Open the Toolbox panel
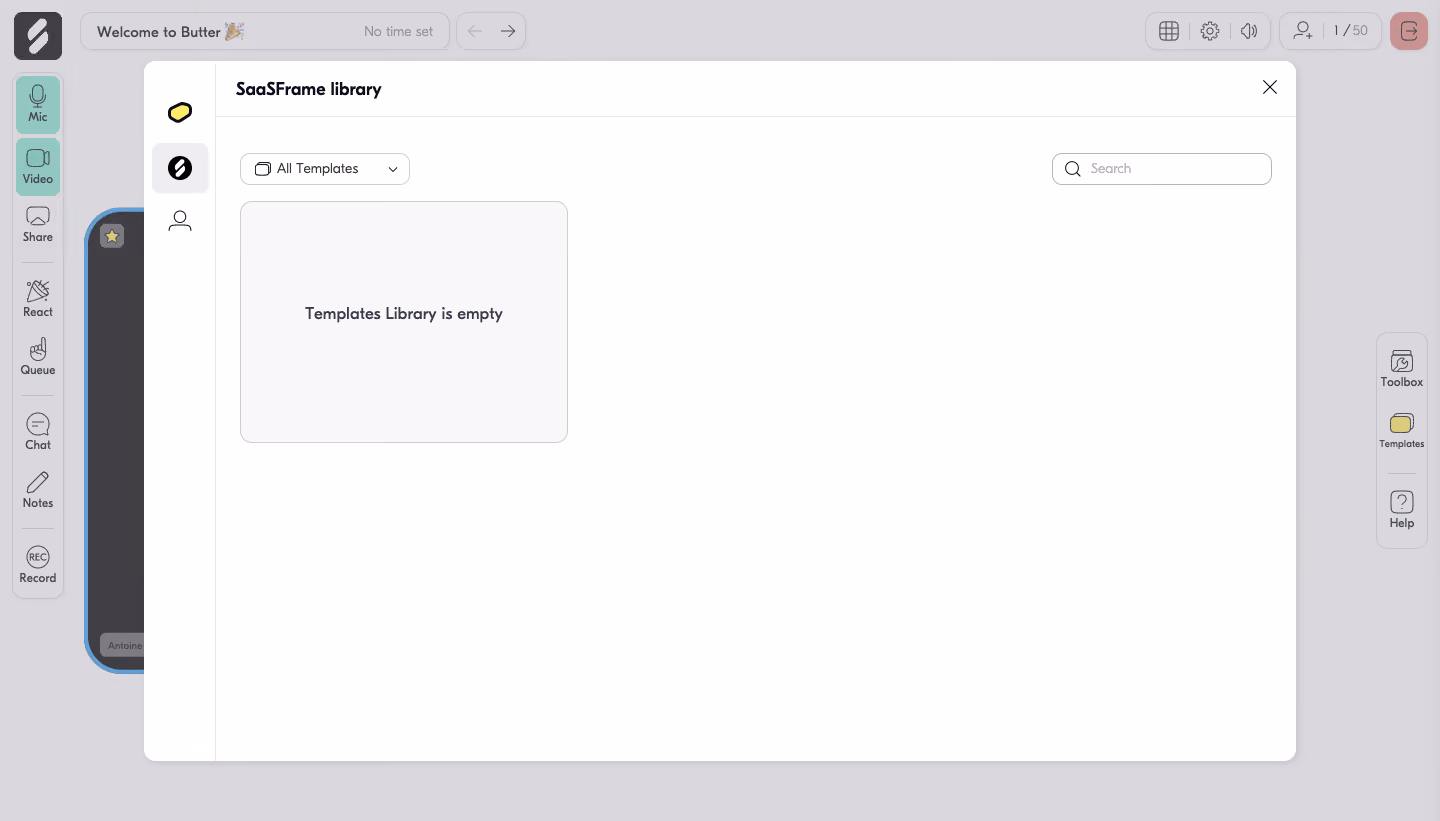Screen dimensions: 1440x821 coord(1402,369)
